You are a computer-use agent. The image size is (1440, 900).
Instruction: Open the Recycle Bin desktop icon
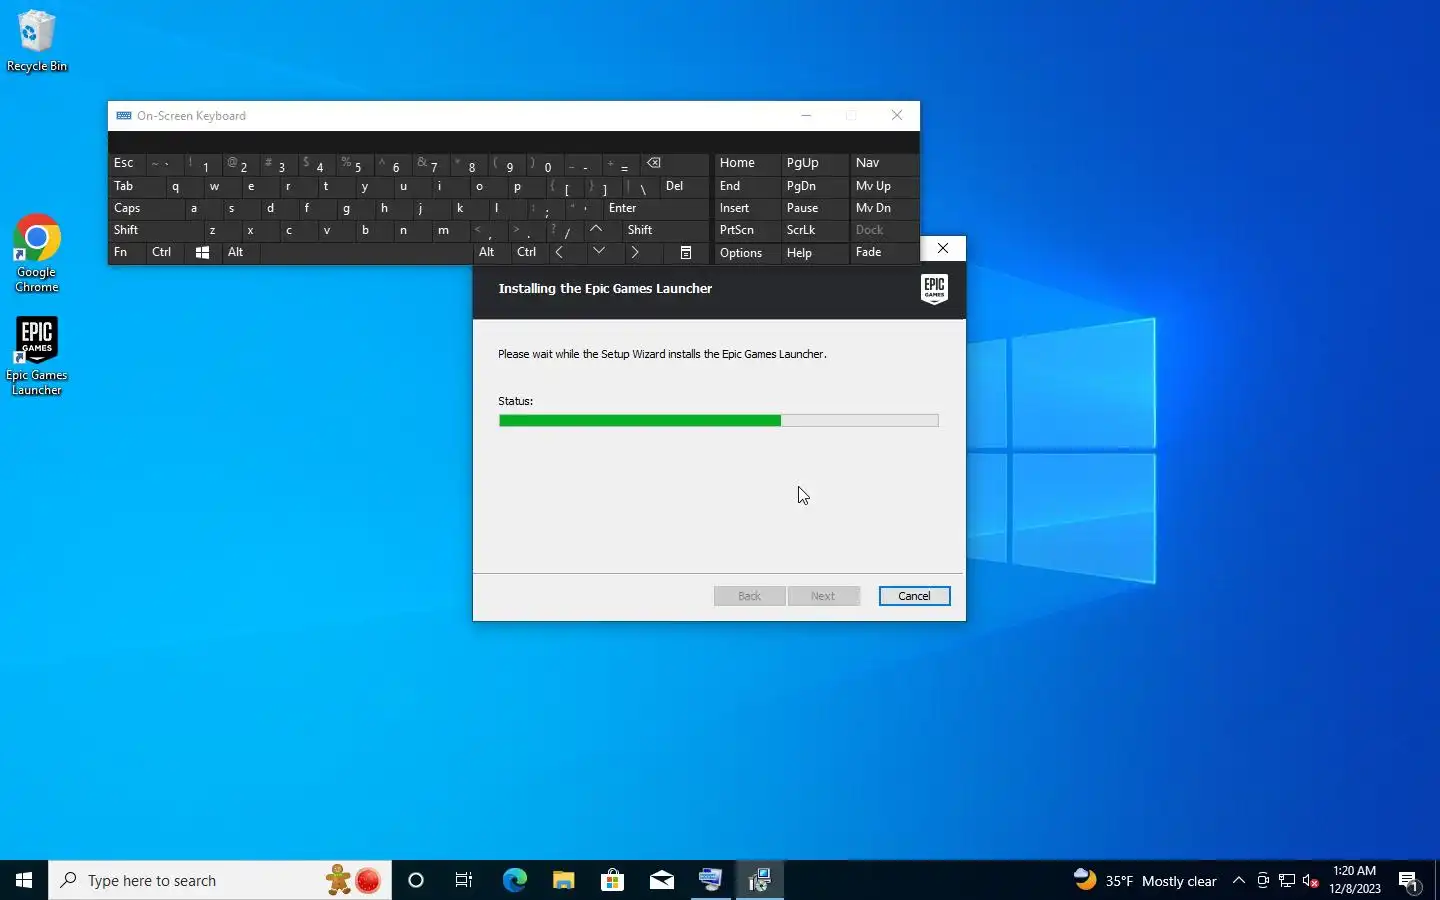pos(37,41)
